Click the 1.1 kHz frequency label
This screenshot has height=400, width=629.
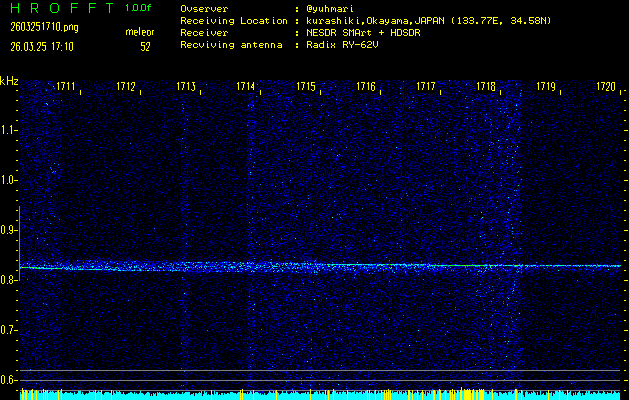point(7,130)
